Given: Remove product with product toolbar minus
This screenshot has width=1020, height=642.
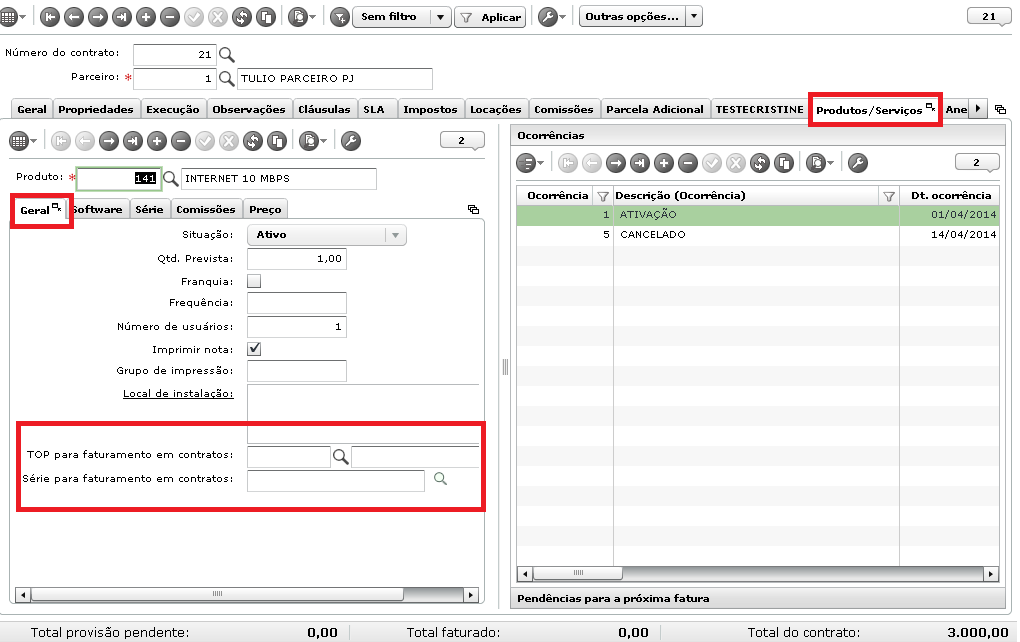Looking at the screenshot, I should [181, 140].
